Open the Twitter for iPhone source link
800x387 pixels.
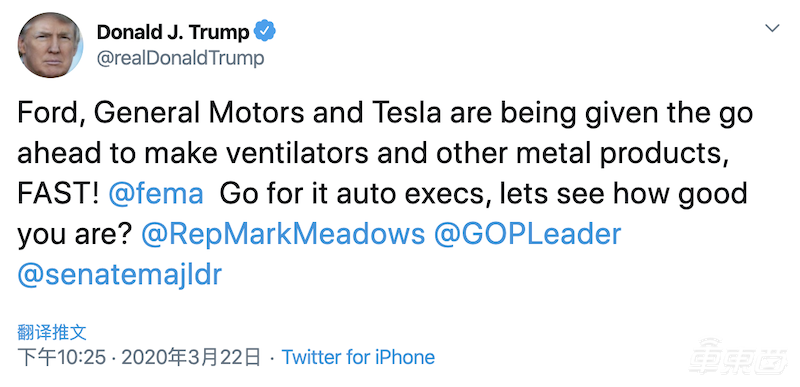click(358, 357)
